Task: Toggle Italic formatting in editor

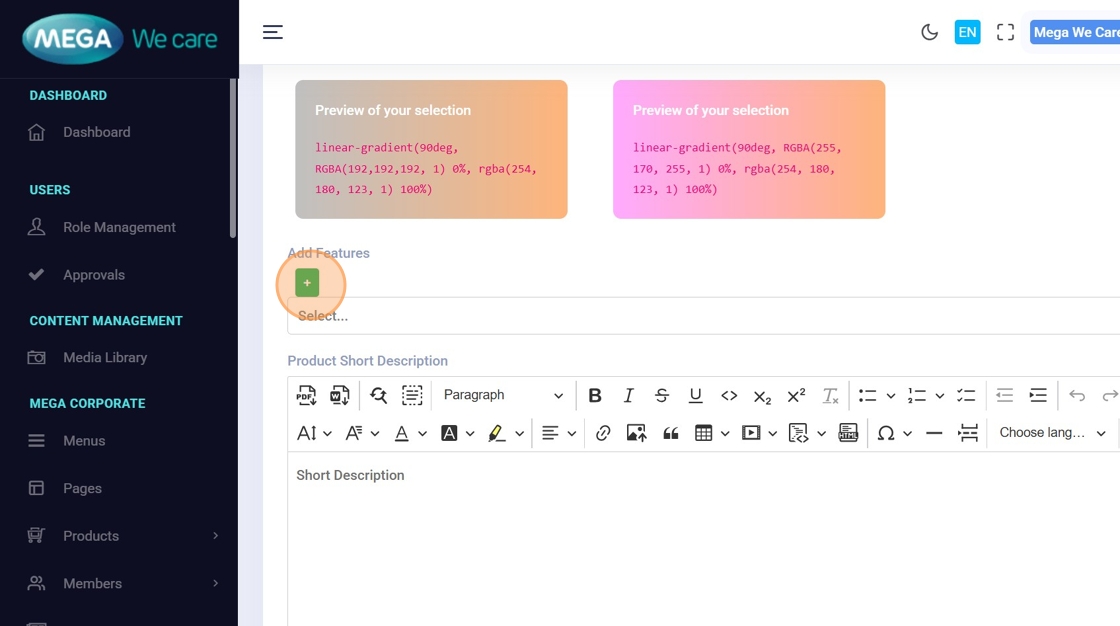Action: pyautogui.click(x=628, y=396)
